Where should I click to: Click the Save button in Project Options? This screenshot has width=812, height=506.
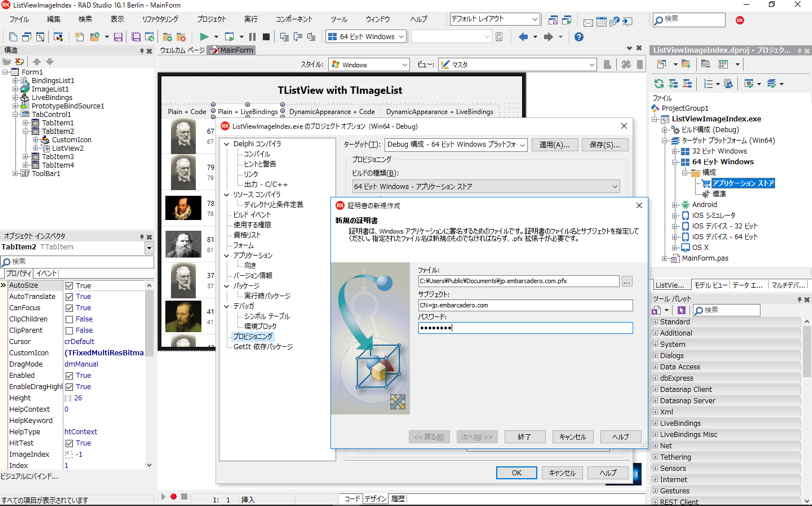tap(605, 145)
